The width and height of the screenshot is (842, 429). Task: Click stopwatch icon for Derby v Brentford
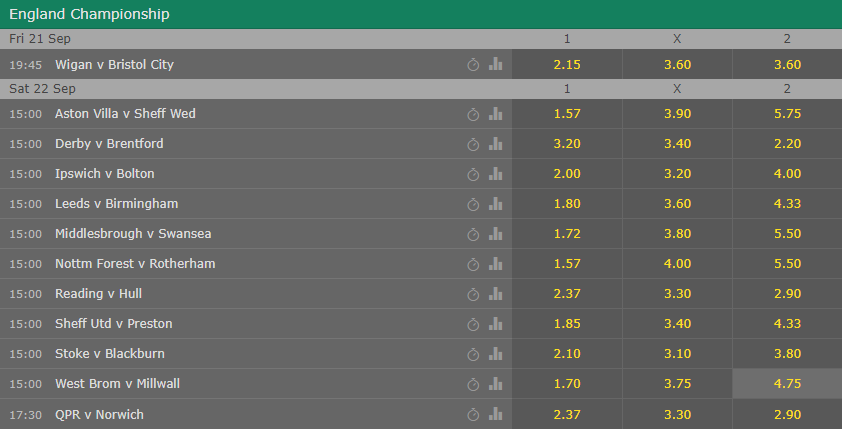pos(473,144)
